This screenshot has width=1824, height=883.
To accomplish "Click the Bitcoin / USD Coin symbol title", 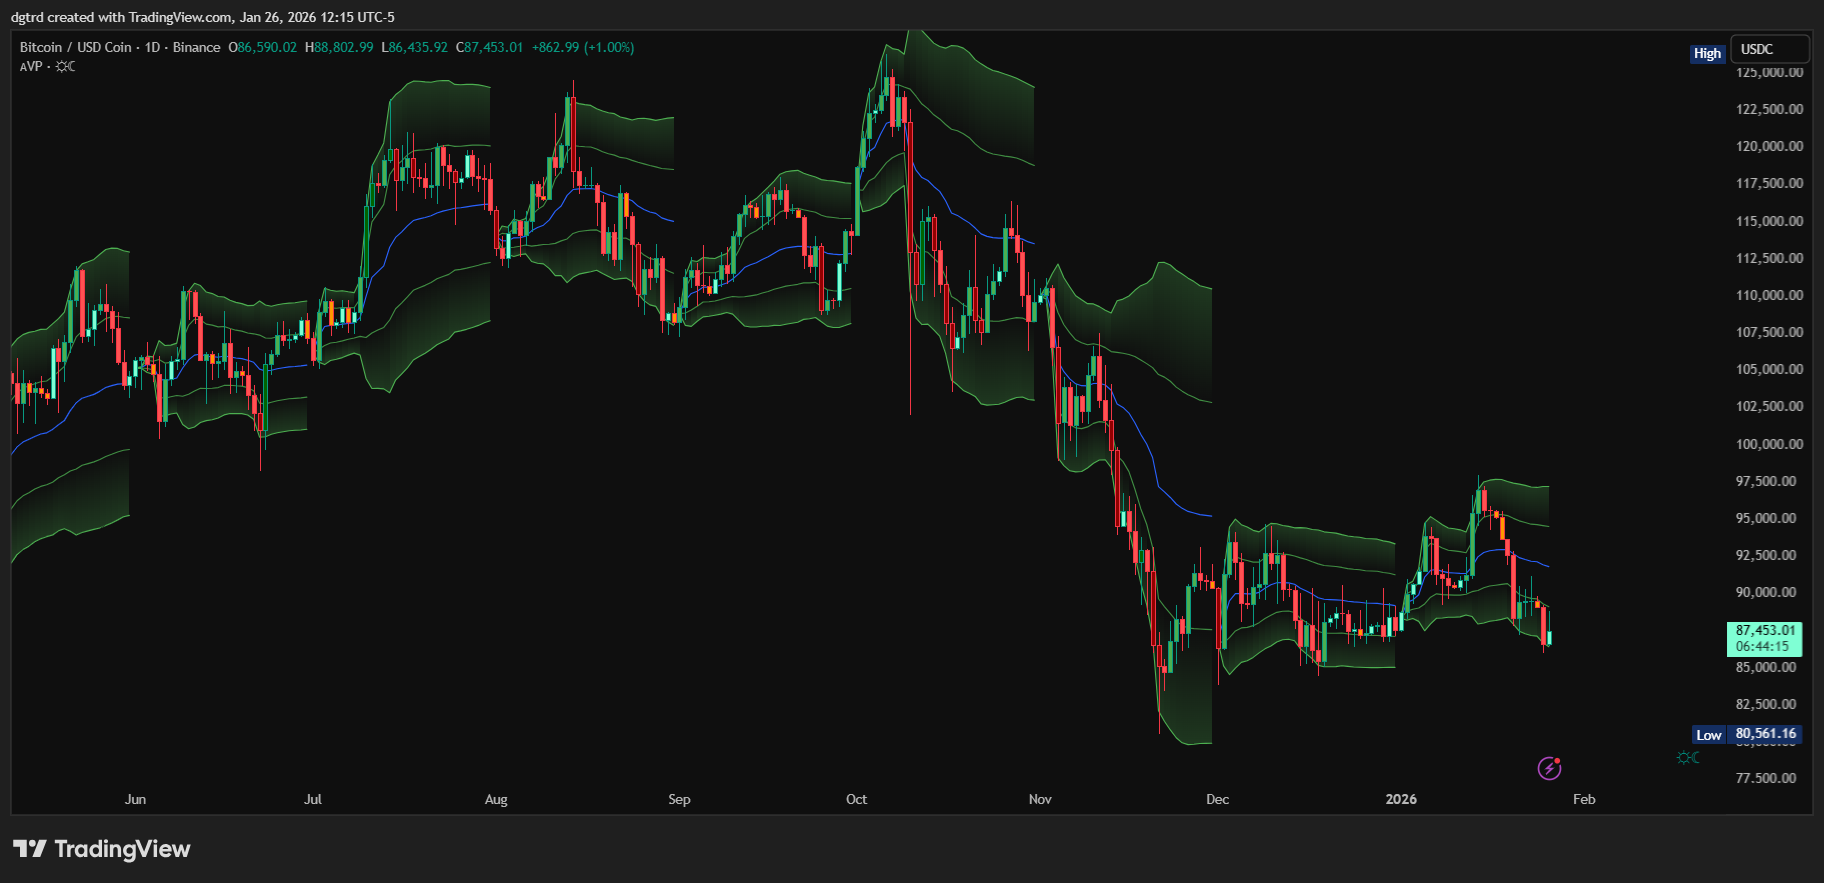I will pyautogui.click(x=76, y=47).
